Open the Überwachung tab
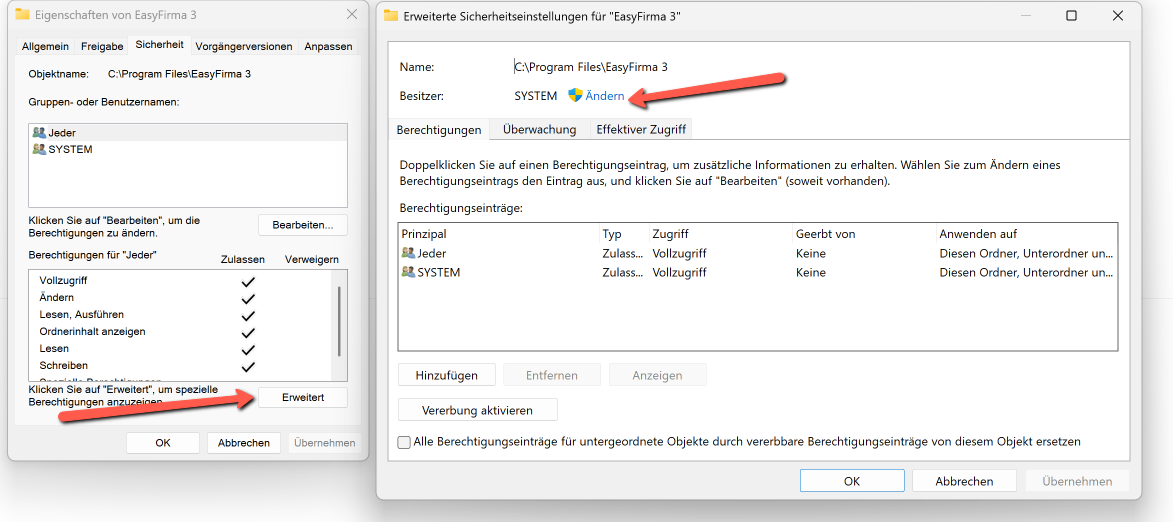Viewport: 1173px width, 522px height. click(x=539, y=129)
